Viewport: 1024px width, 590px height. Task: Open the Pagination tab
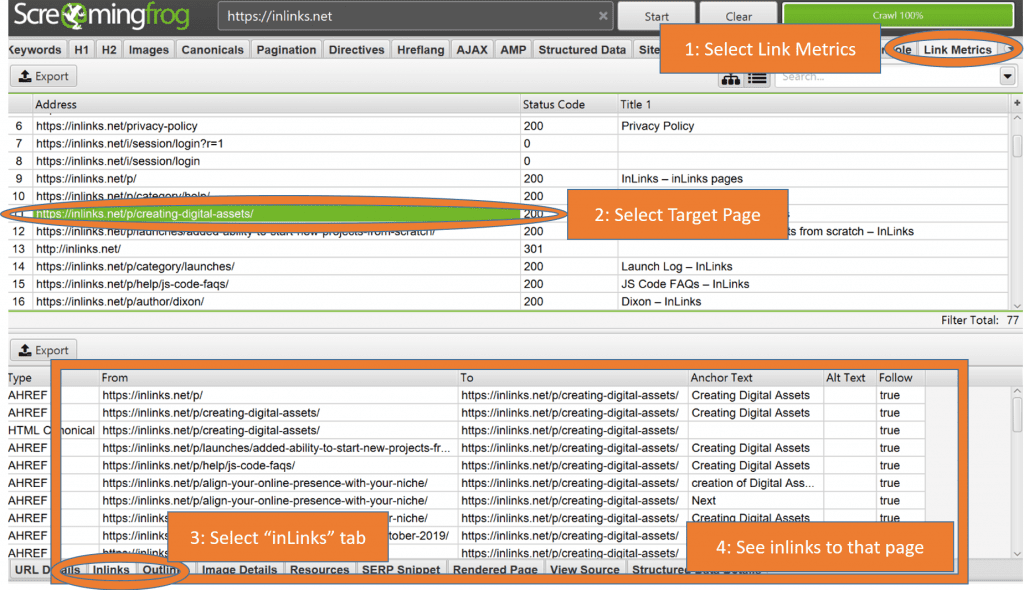pos(286,50)
